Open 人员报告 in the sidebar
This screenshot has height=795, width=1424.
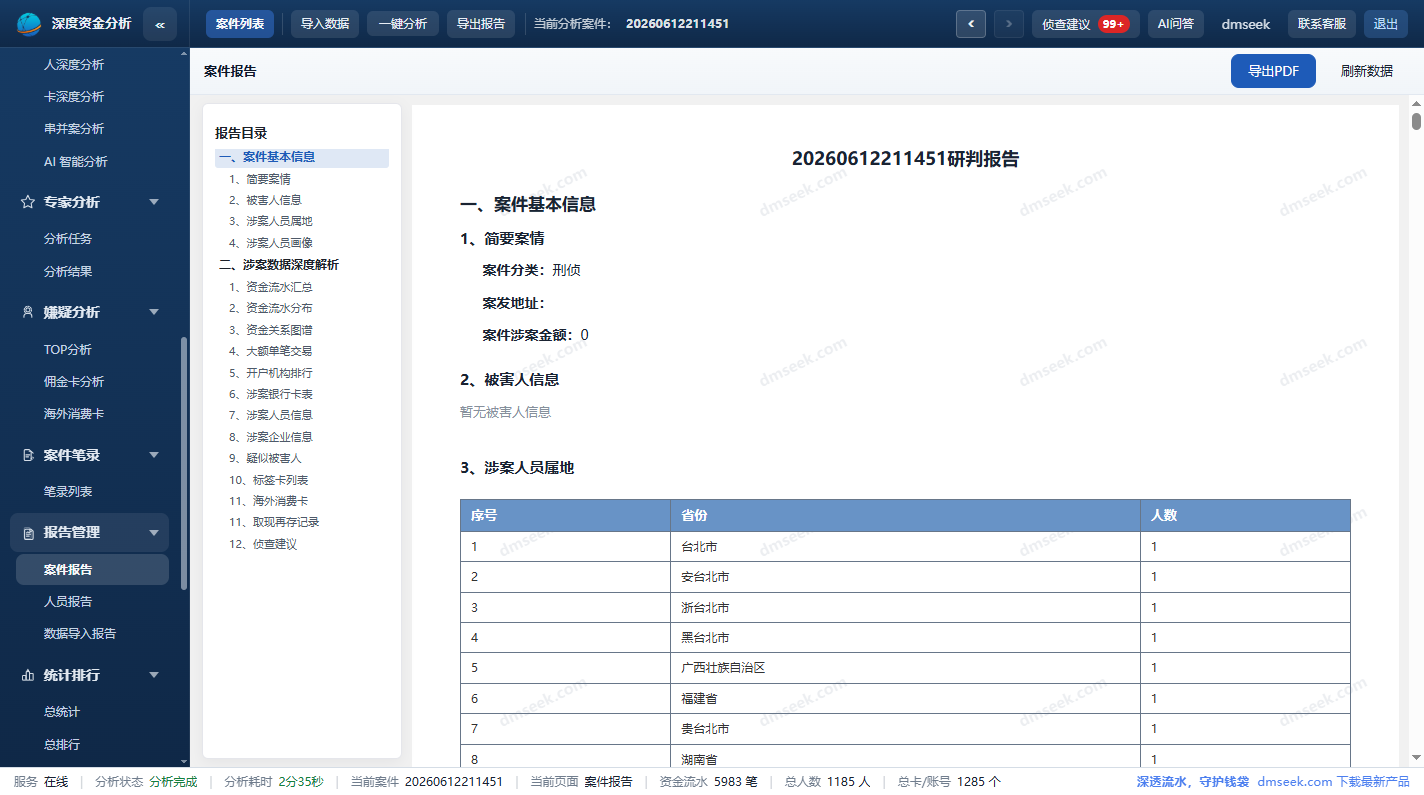68,602
